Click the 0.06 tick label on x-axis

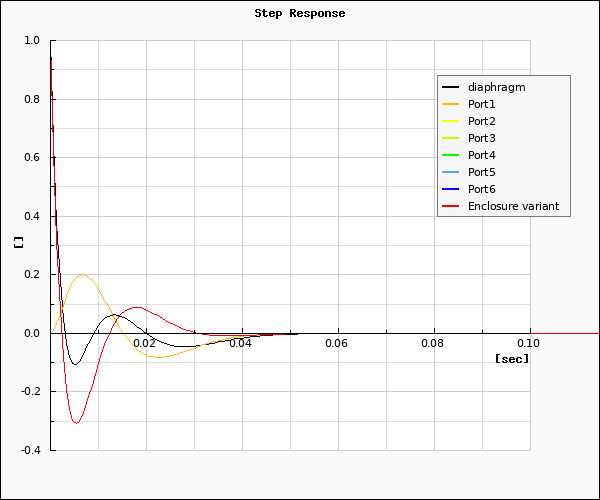click(x=337, y=343)
